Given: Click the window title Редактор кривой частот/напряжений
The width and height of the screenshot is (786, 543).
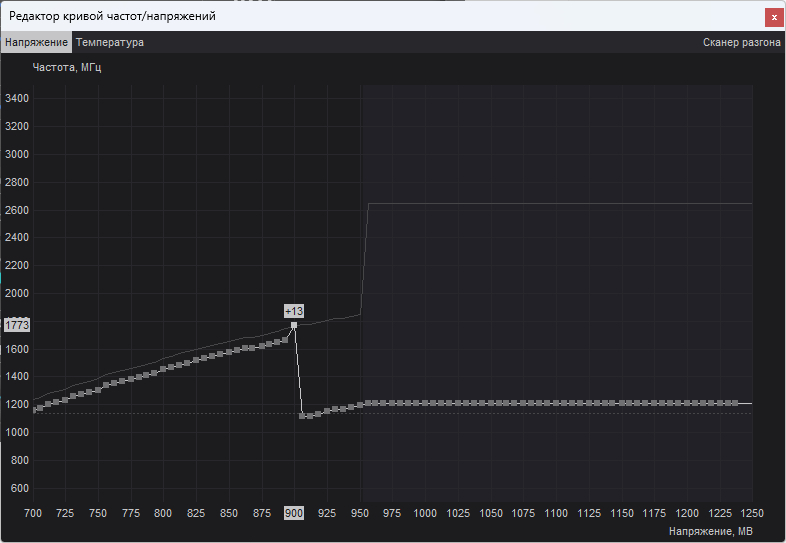Looking at the screenshot, I should coord(112,17).
